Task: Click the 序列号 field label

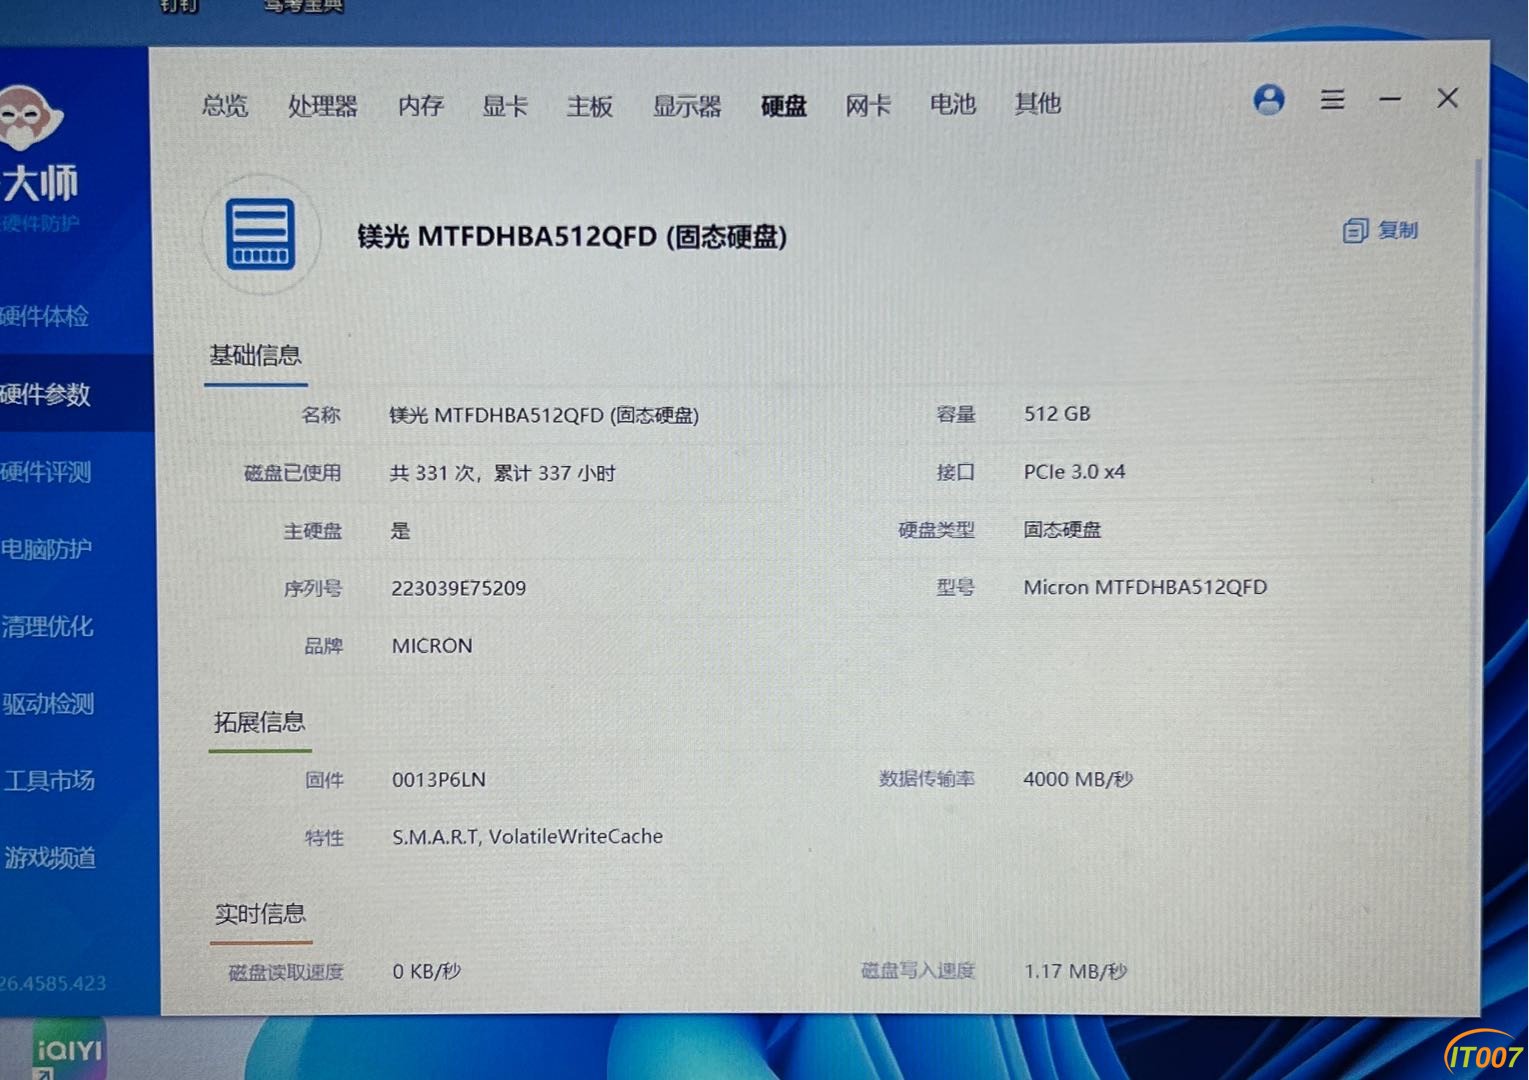Action: 313,588
